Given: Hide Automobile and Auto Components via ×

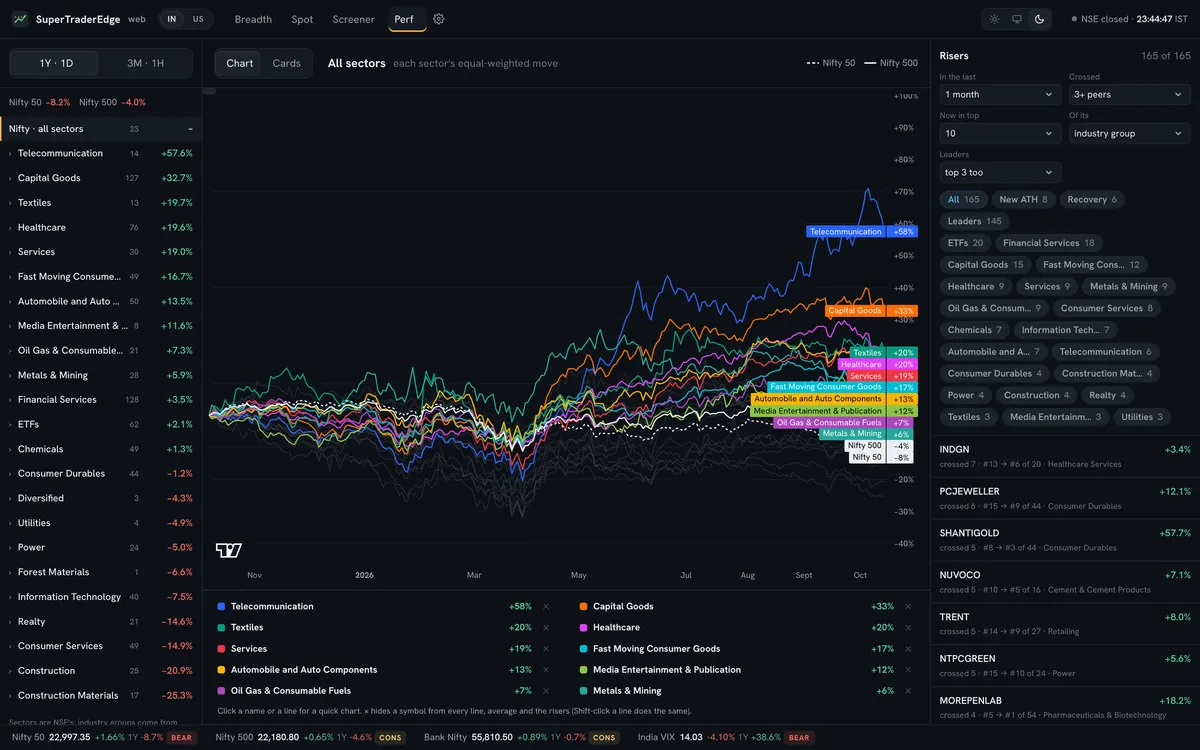Looking at the screenshot, I should tap(546, 670).
